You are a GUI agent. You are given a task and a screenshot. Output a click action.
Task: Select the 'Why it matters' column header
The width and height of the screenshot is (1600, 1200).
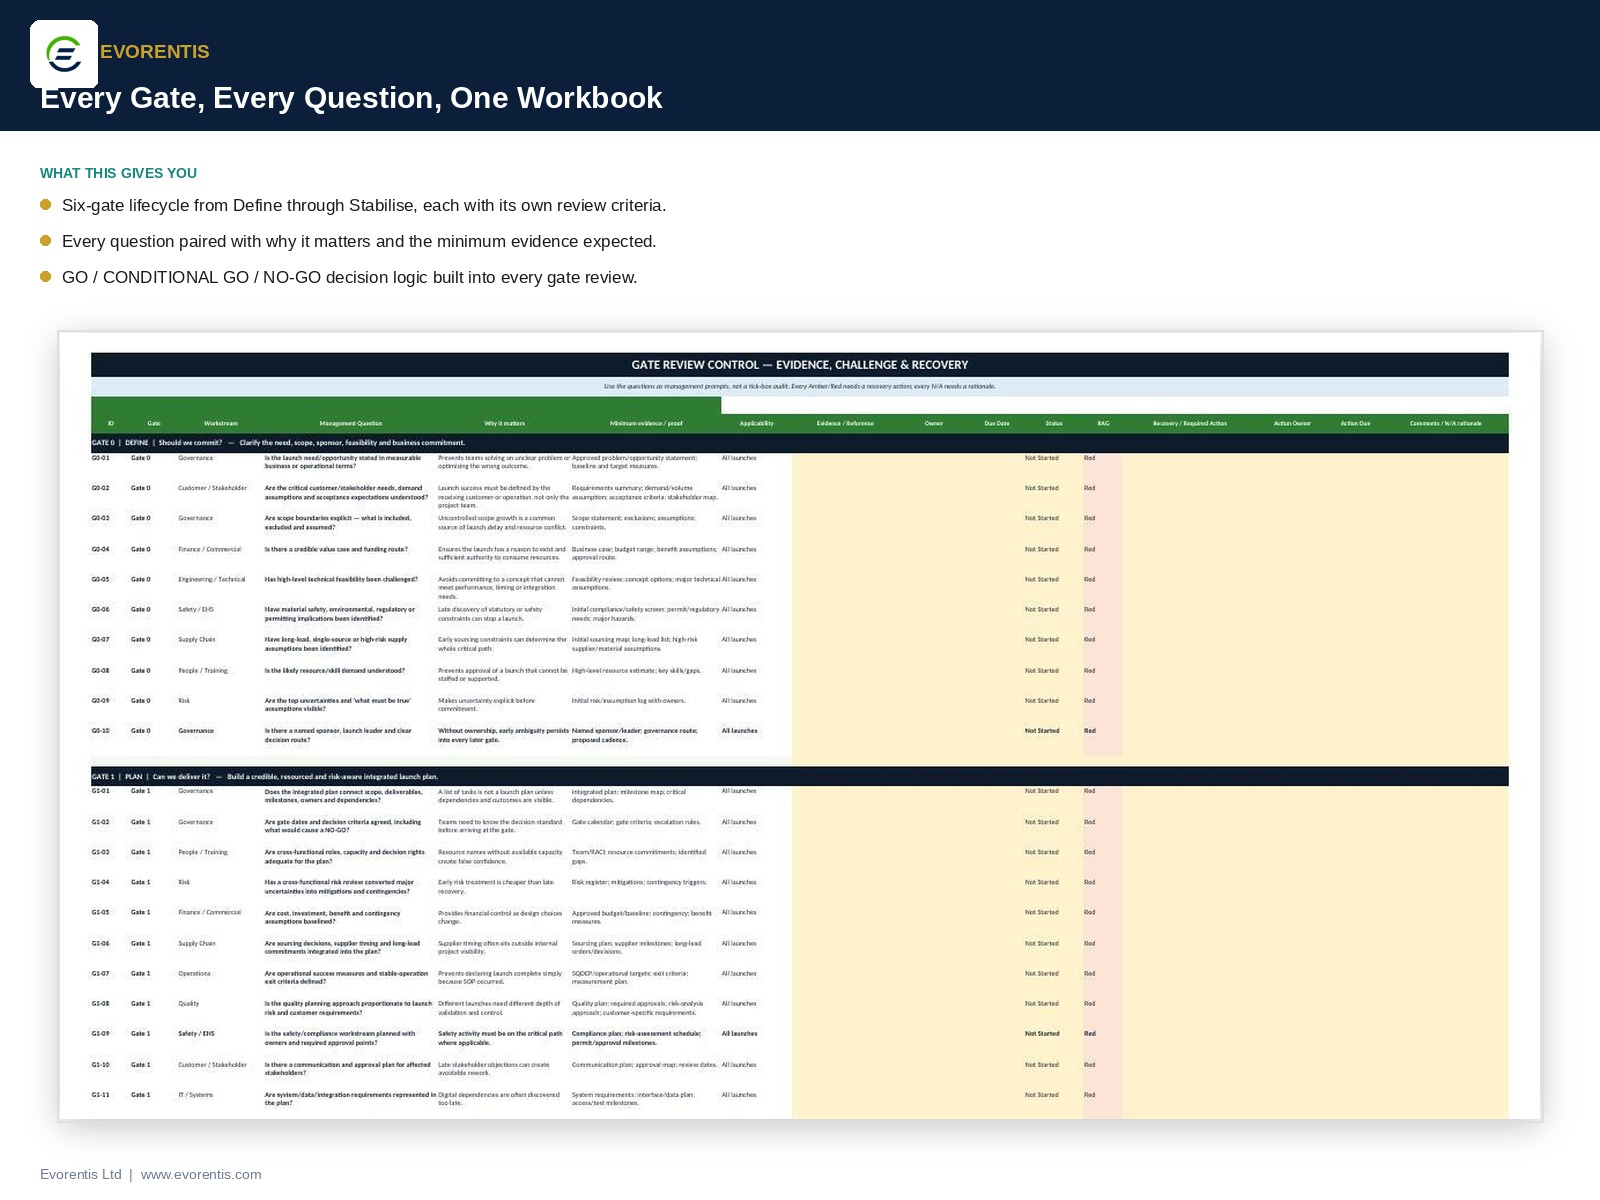504,423
